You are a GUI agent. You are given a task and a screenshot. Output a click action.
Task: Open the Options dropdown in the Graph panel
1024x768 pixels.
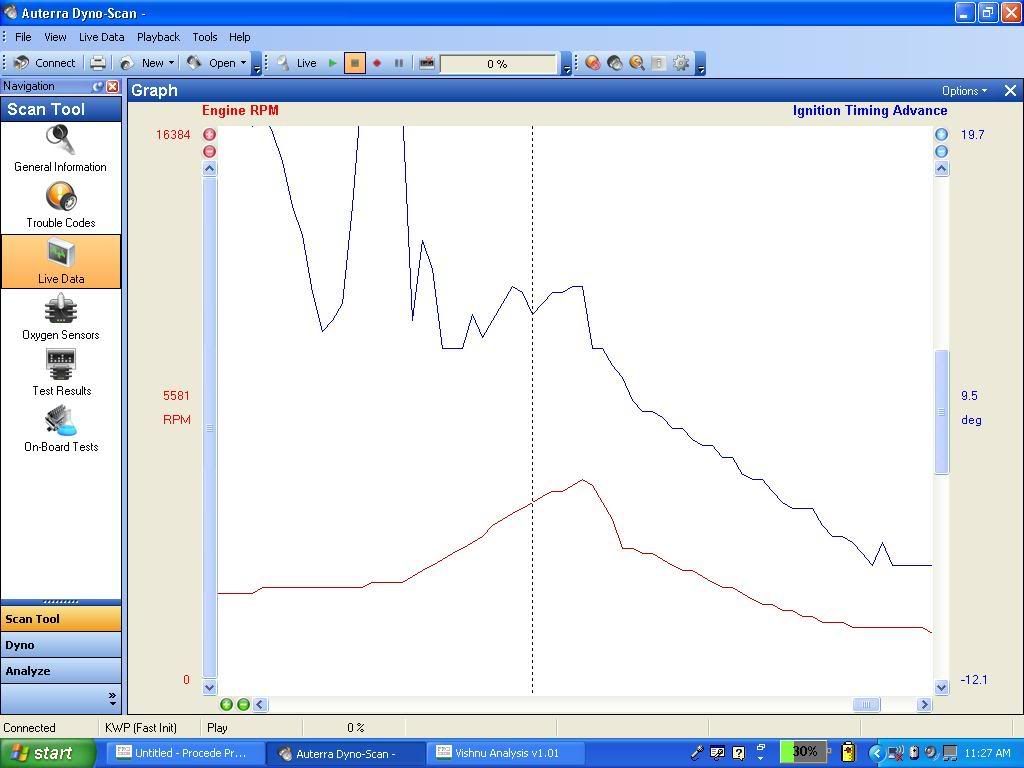click(x=961, y=90)
